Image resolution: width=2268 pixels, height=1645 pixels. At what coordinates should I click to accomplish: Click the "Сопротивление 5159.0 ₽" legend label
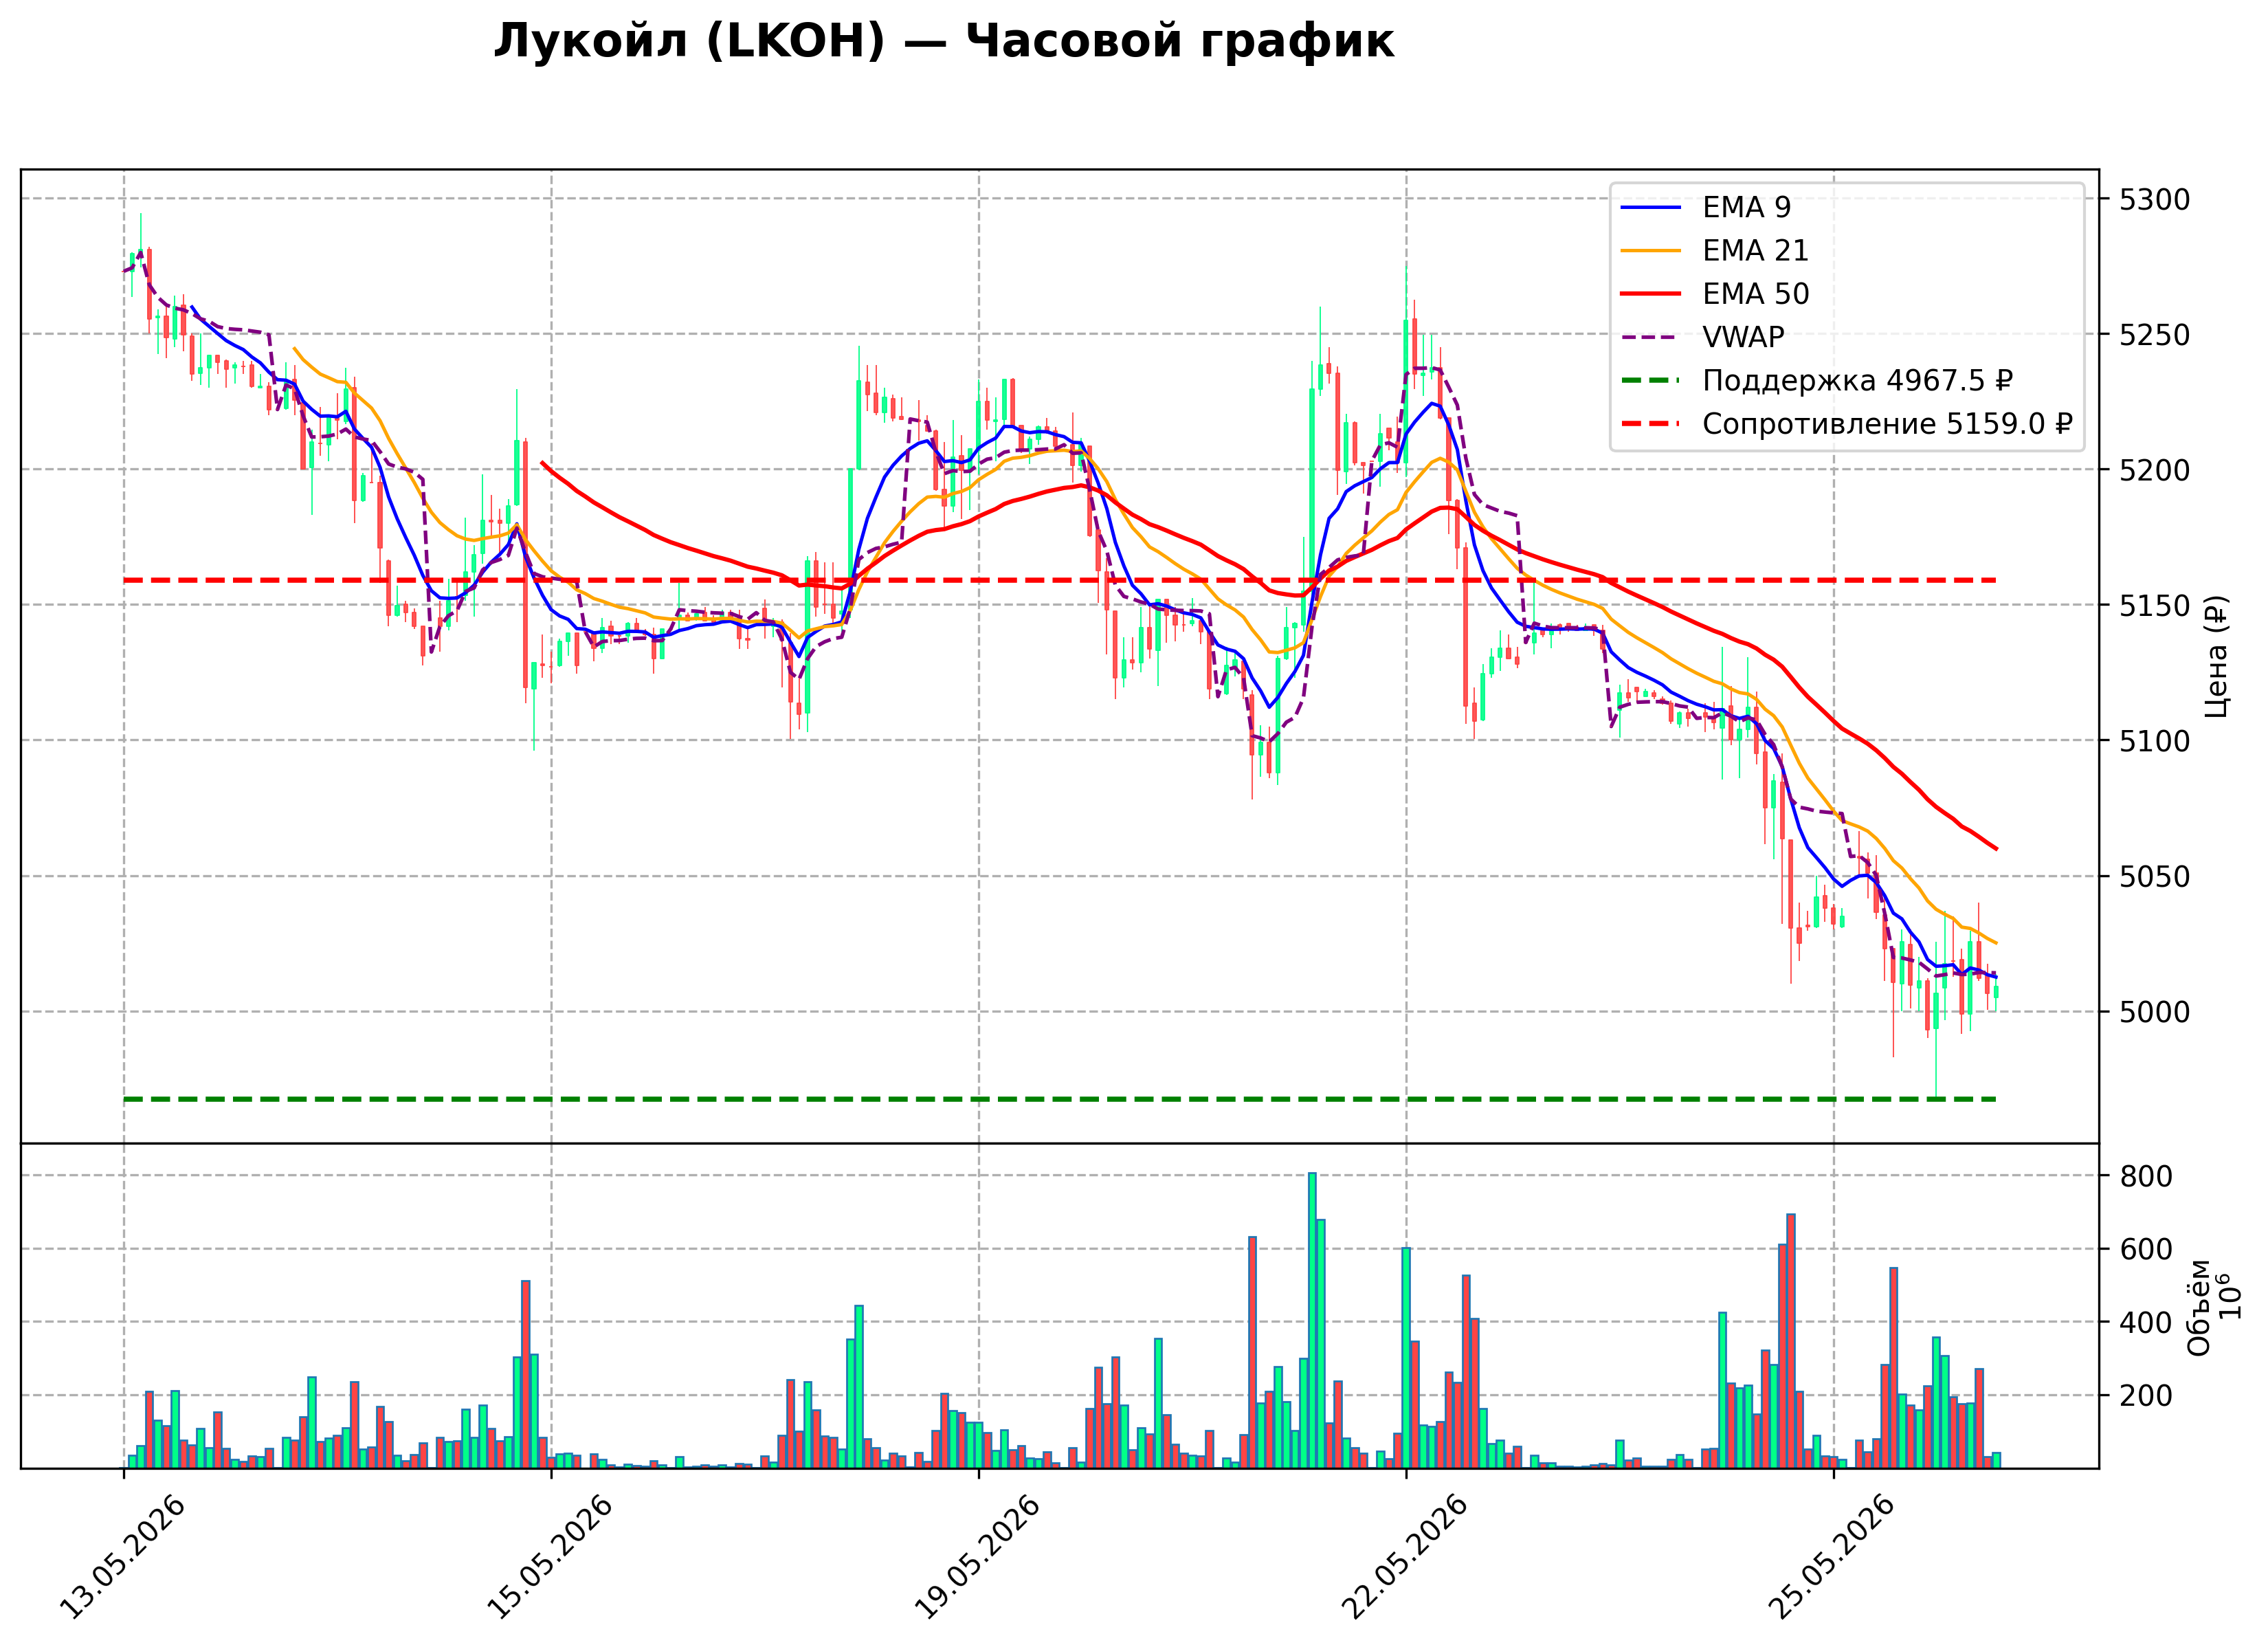[x=1887, y=424]
